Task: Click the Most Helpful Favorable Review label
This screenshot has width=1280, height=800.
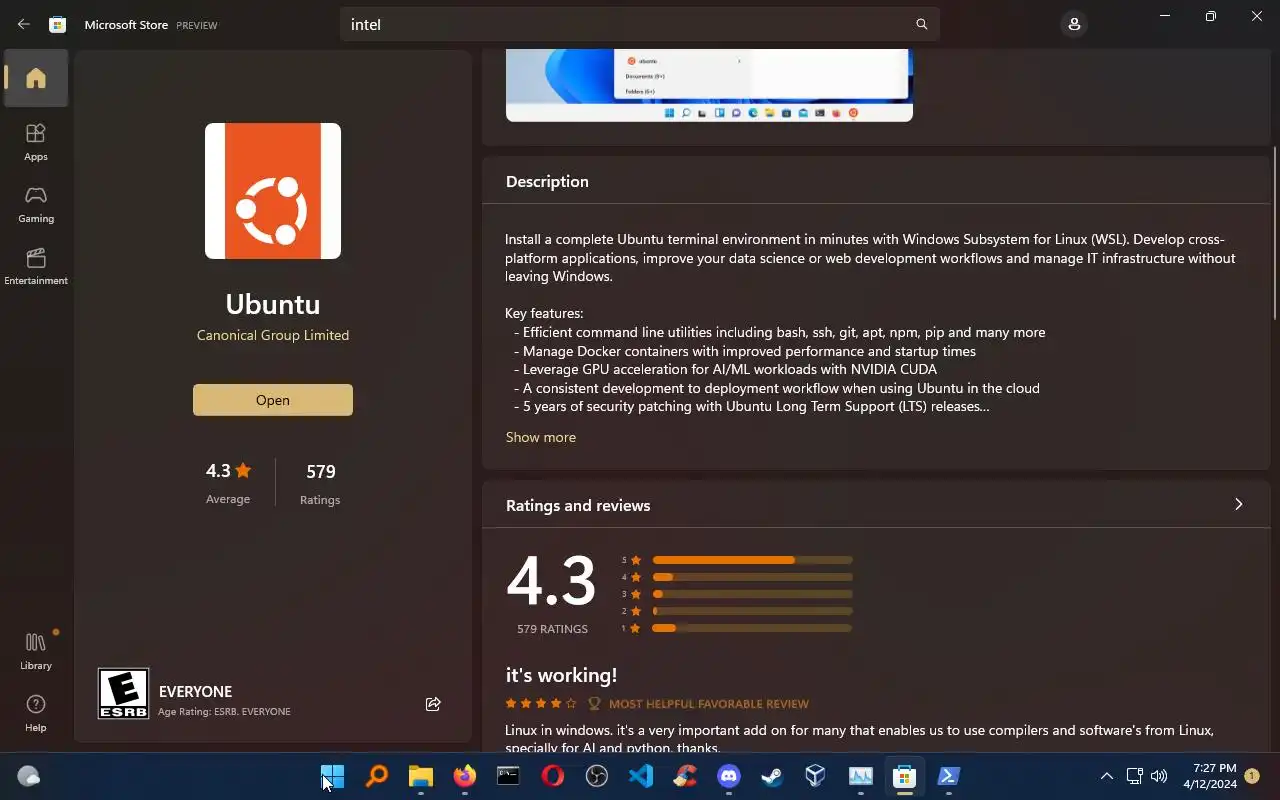Action: coord(708,704)
